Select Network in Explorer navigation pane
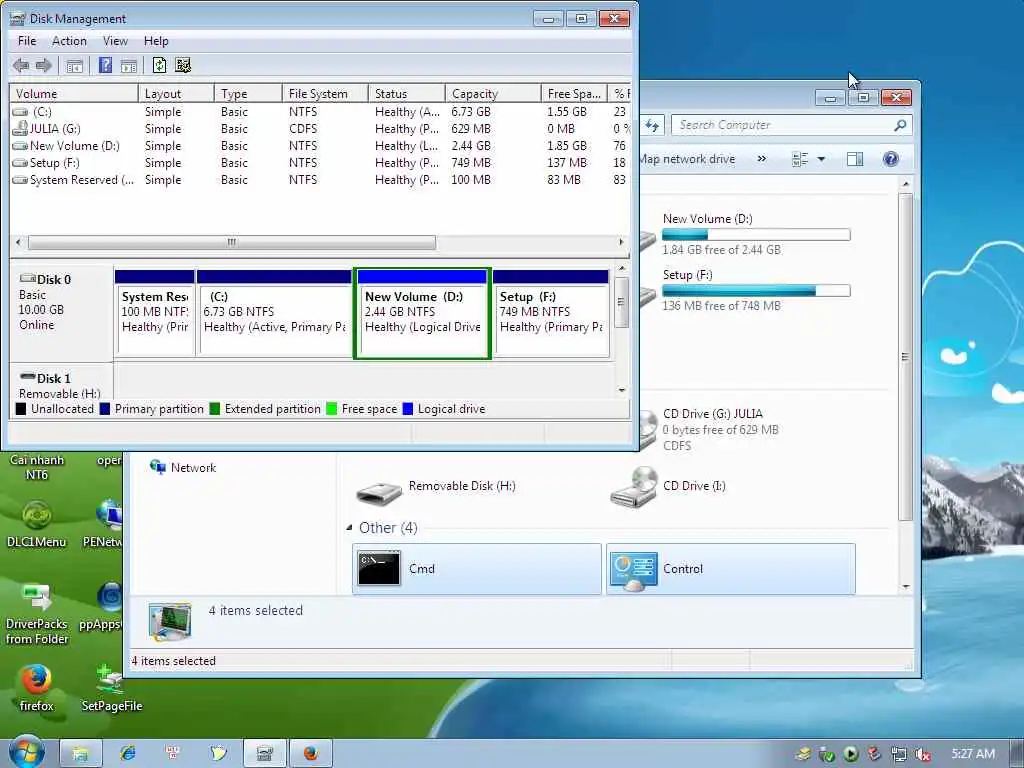The image size is (1024, 768). (x=183, y=468)
